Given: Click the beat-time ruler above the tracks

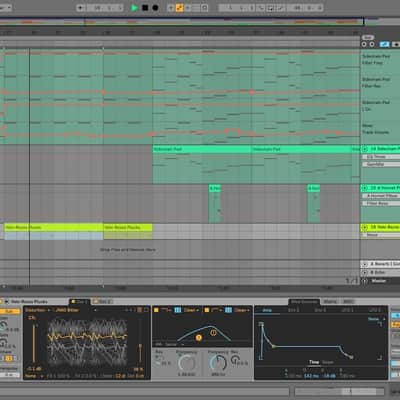Looking at the screenshot, I should point(180,33).
